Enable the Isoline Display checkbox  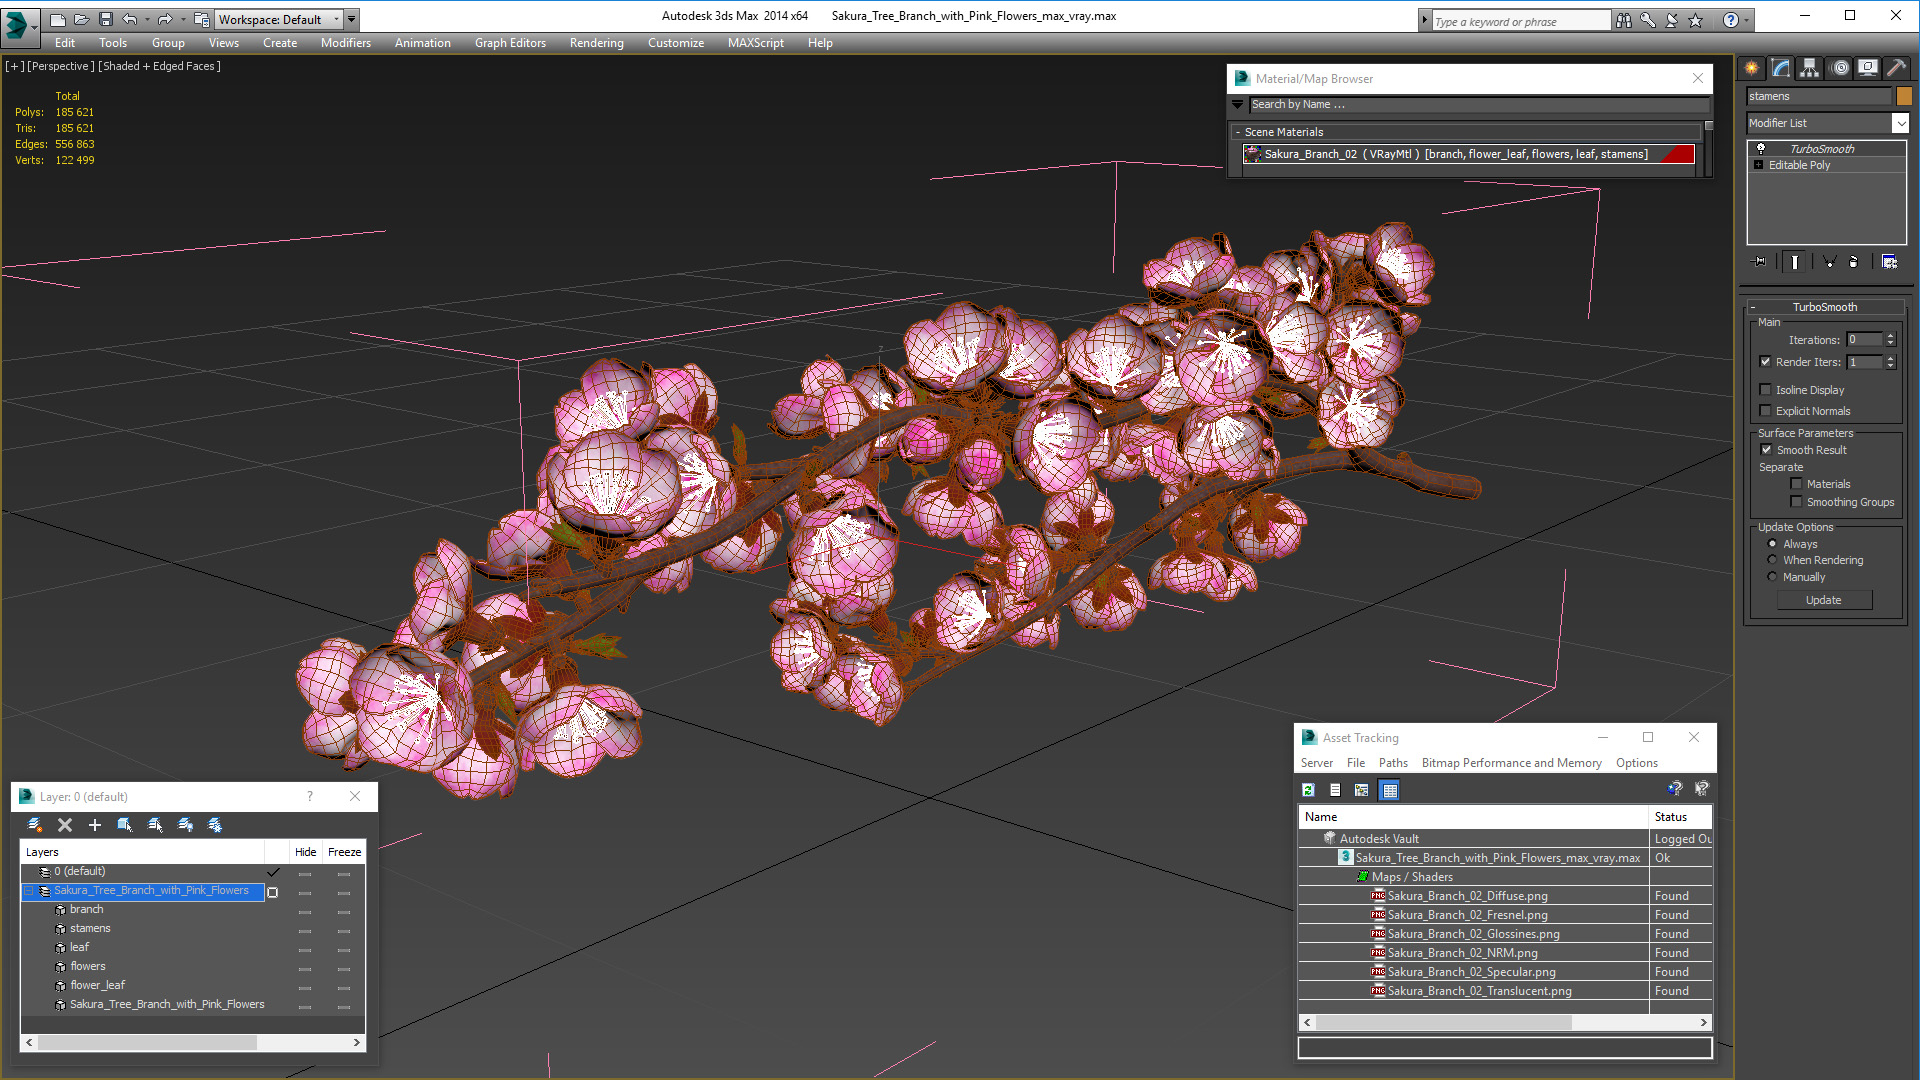coord(1765,390)
